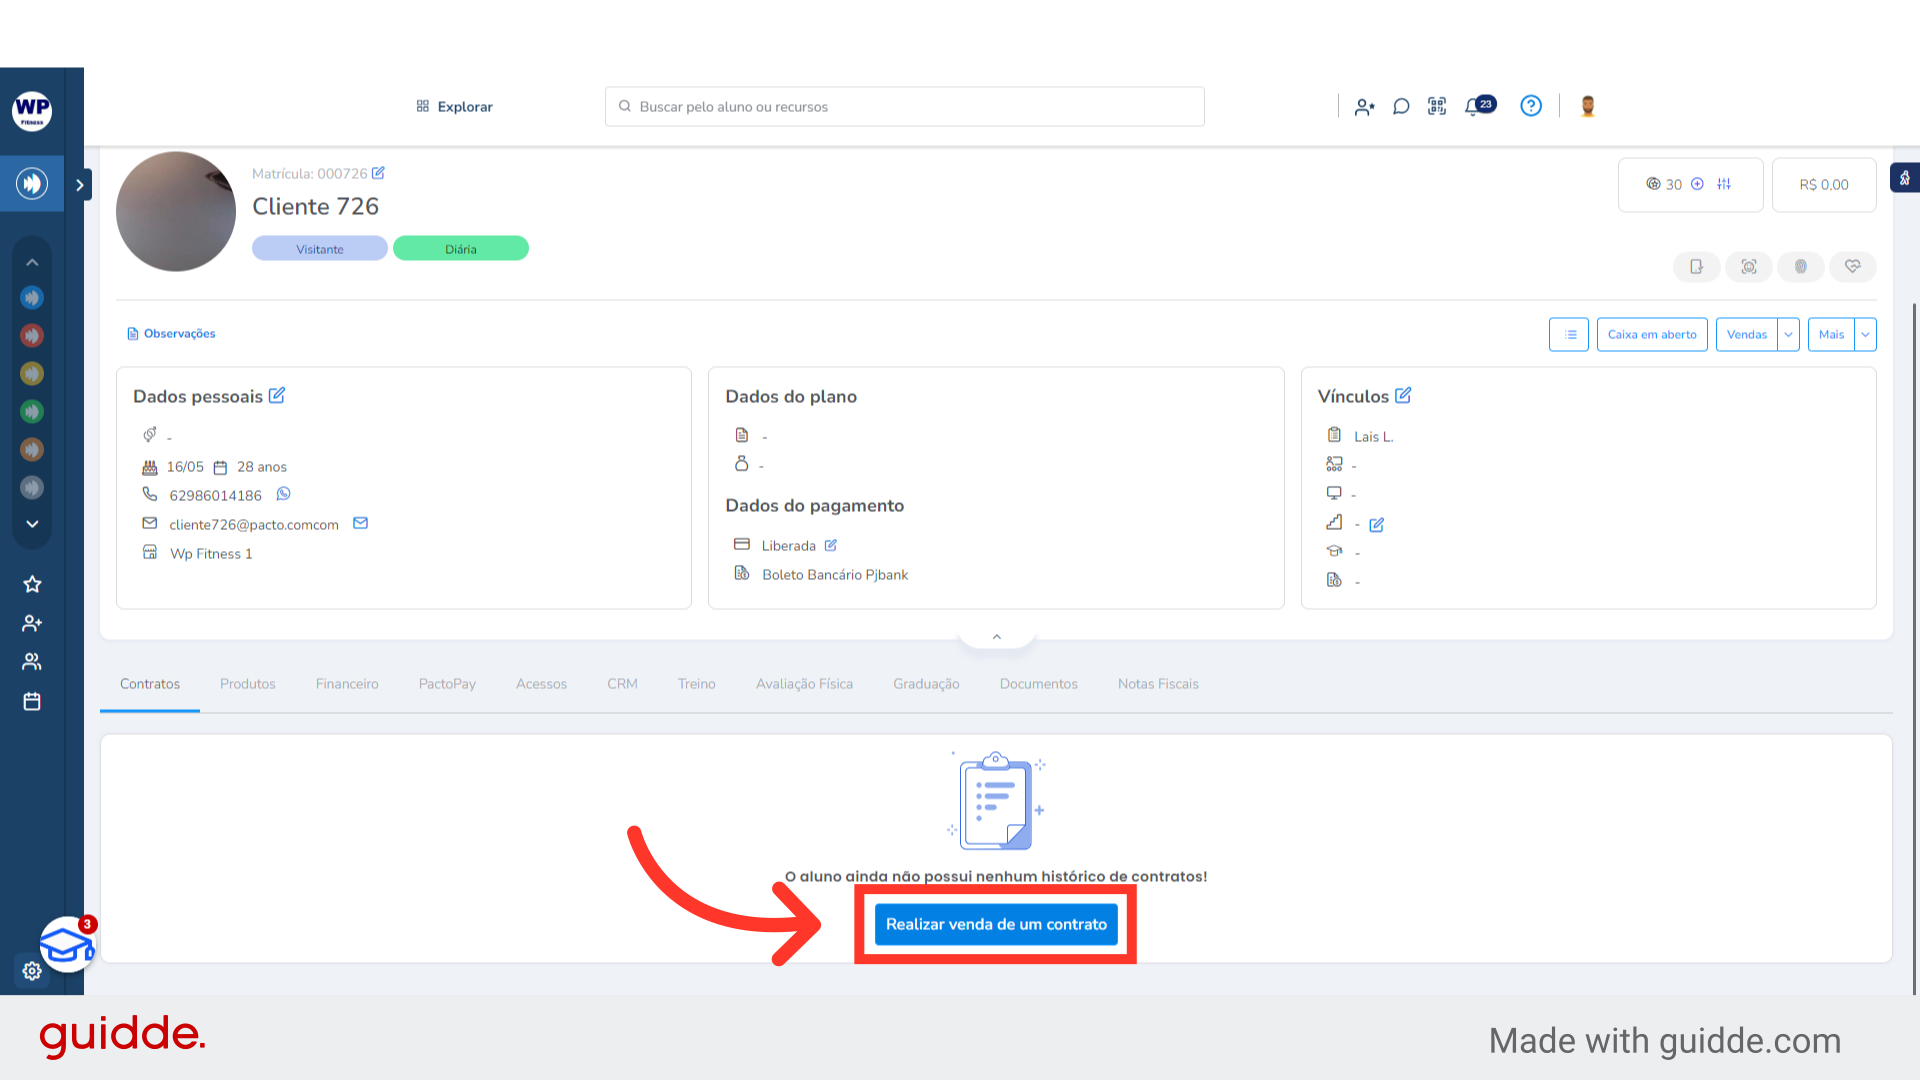This screenshot has height=1080, width=1920.
Task: Open the favorites star icon in sidebar
Action: 32,584
